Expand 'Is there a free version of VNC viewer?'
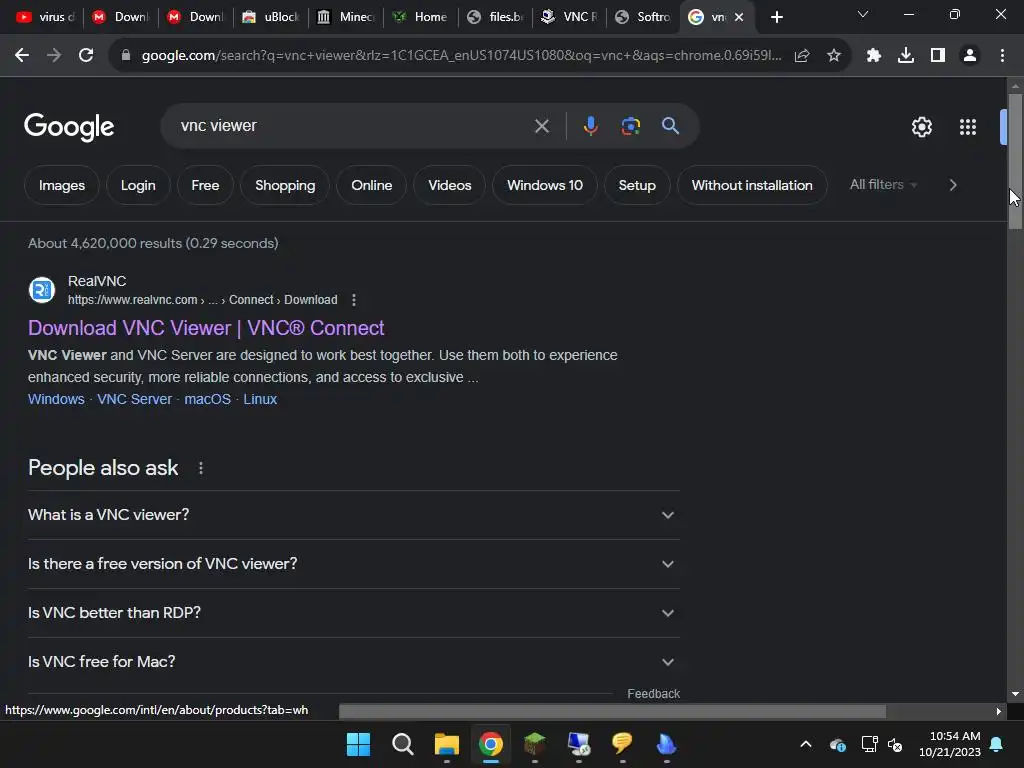 click(x=354, y=564)
